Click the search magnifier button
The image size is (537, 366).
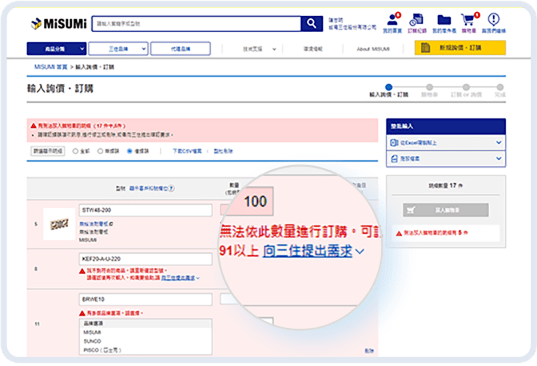[312, 24]
